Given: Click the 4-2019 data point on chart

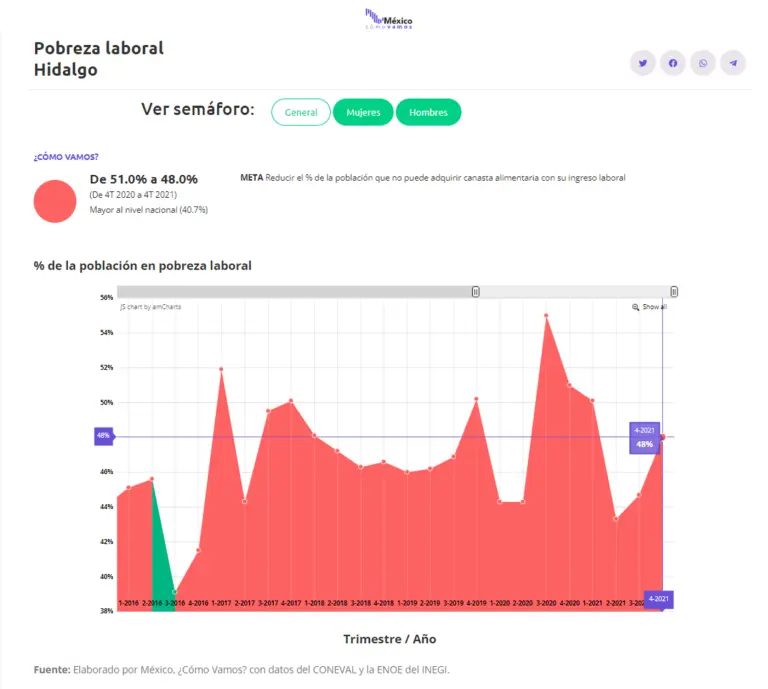Looking at the screenshot, I should tap(476, 399).
